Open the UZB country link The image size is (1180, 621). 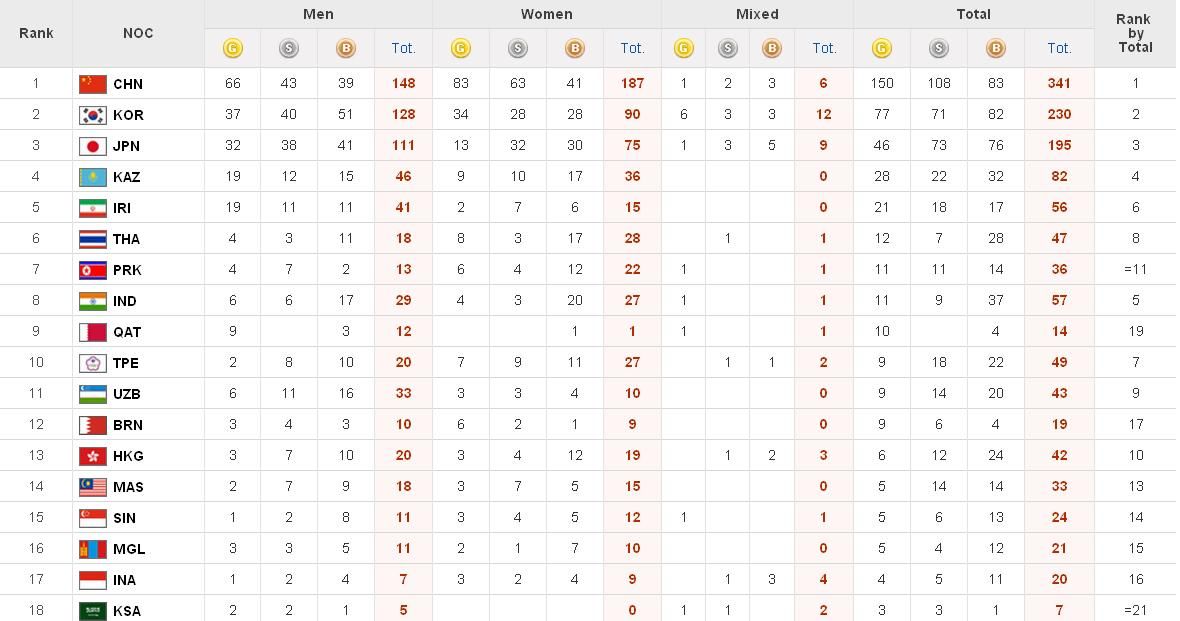point(127,394)
